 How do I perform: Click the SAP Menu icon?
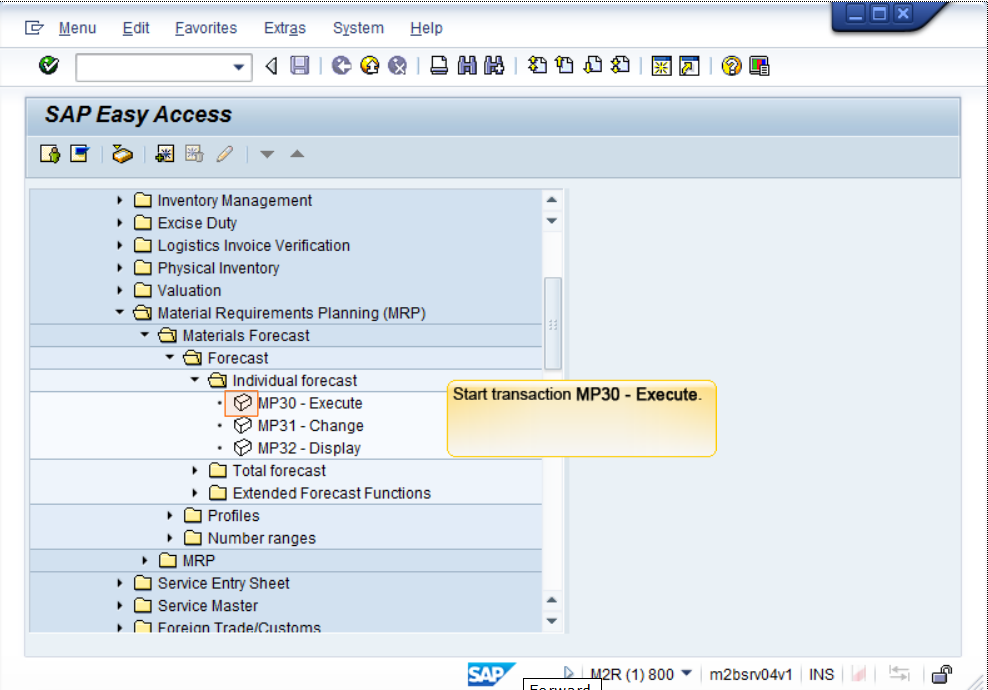pos(79,154)
